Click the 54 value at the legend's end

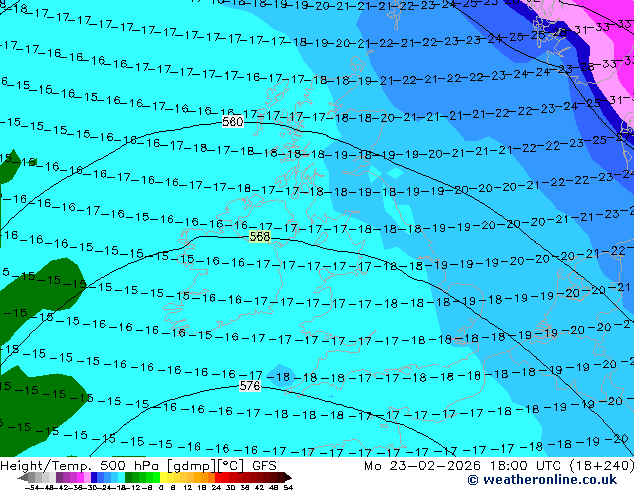[288, 487]
